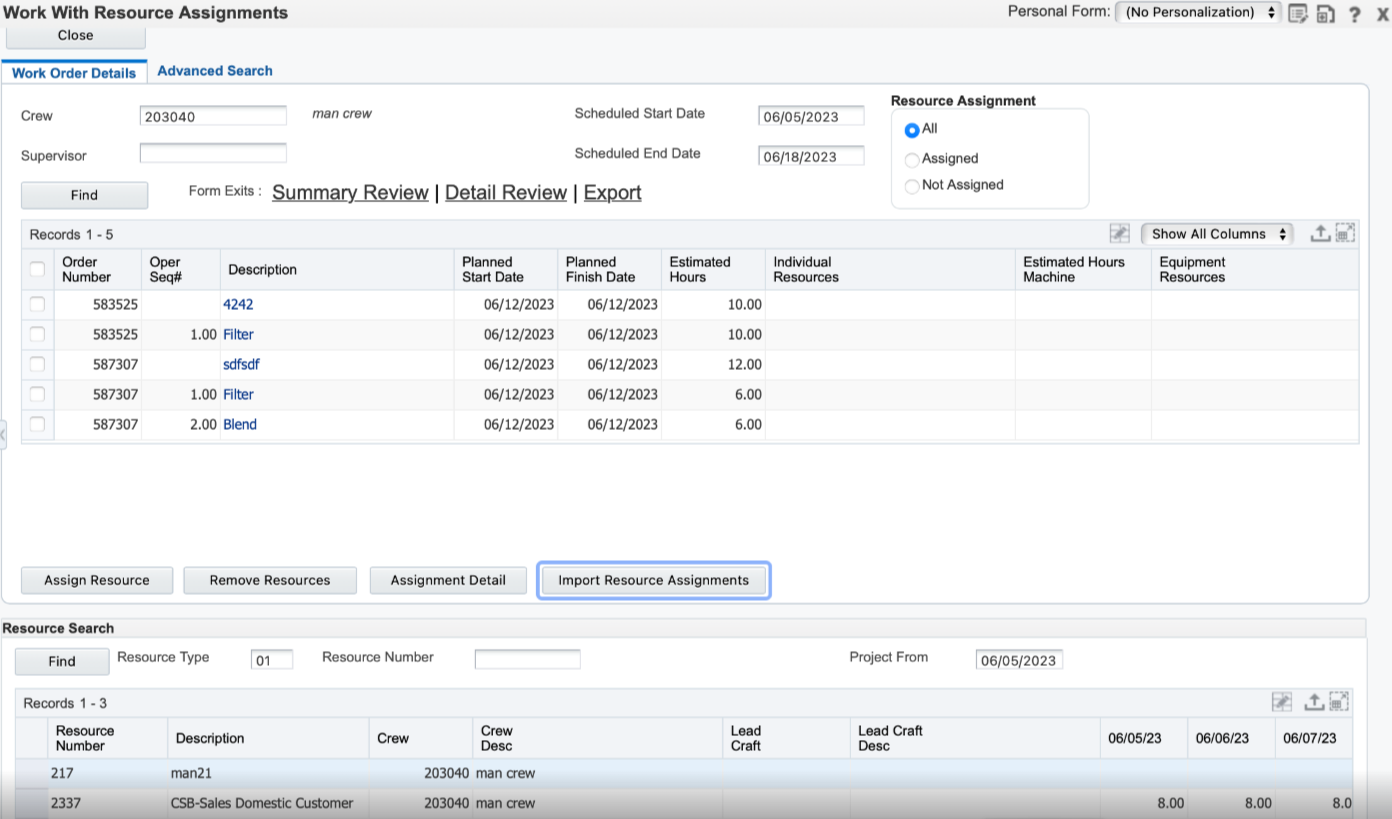Check the box for the sdfsdf order row
The image size is (1392, 819).
[x=37, y=364]
